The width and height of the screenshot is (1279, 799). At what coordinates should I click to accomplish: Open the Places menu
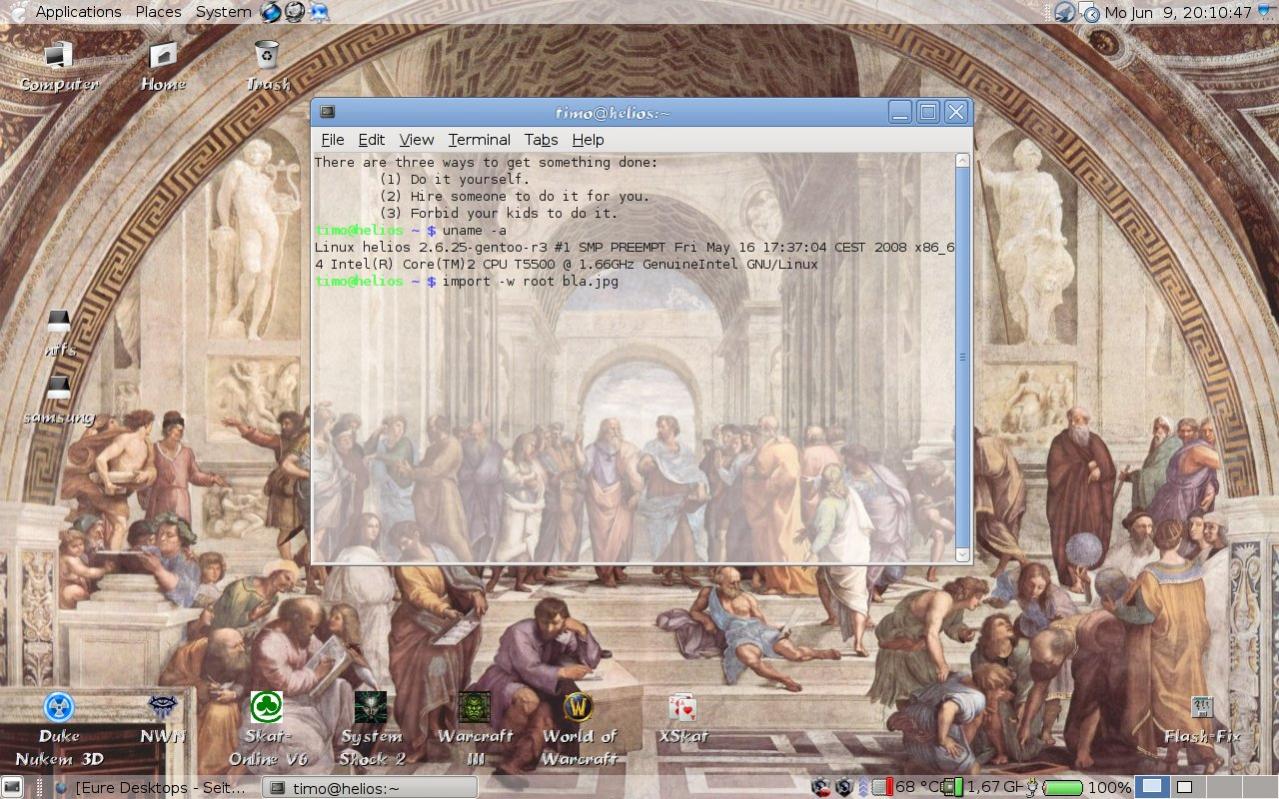(158, 12)
